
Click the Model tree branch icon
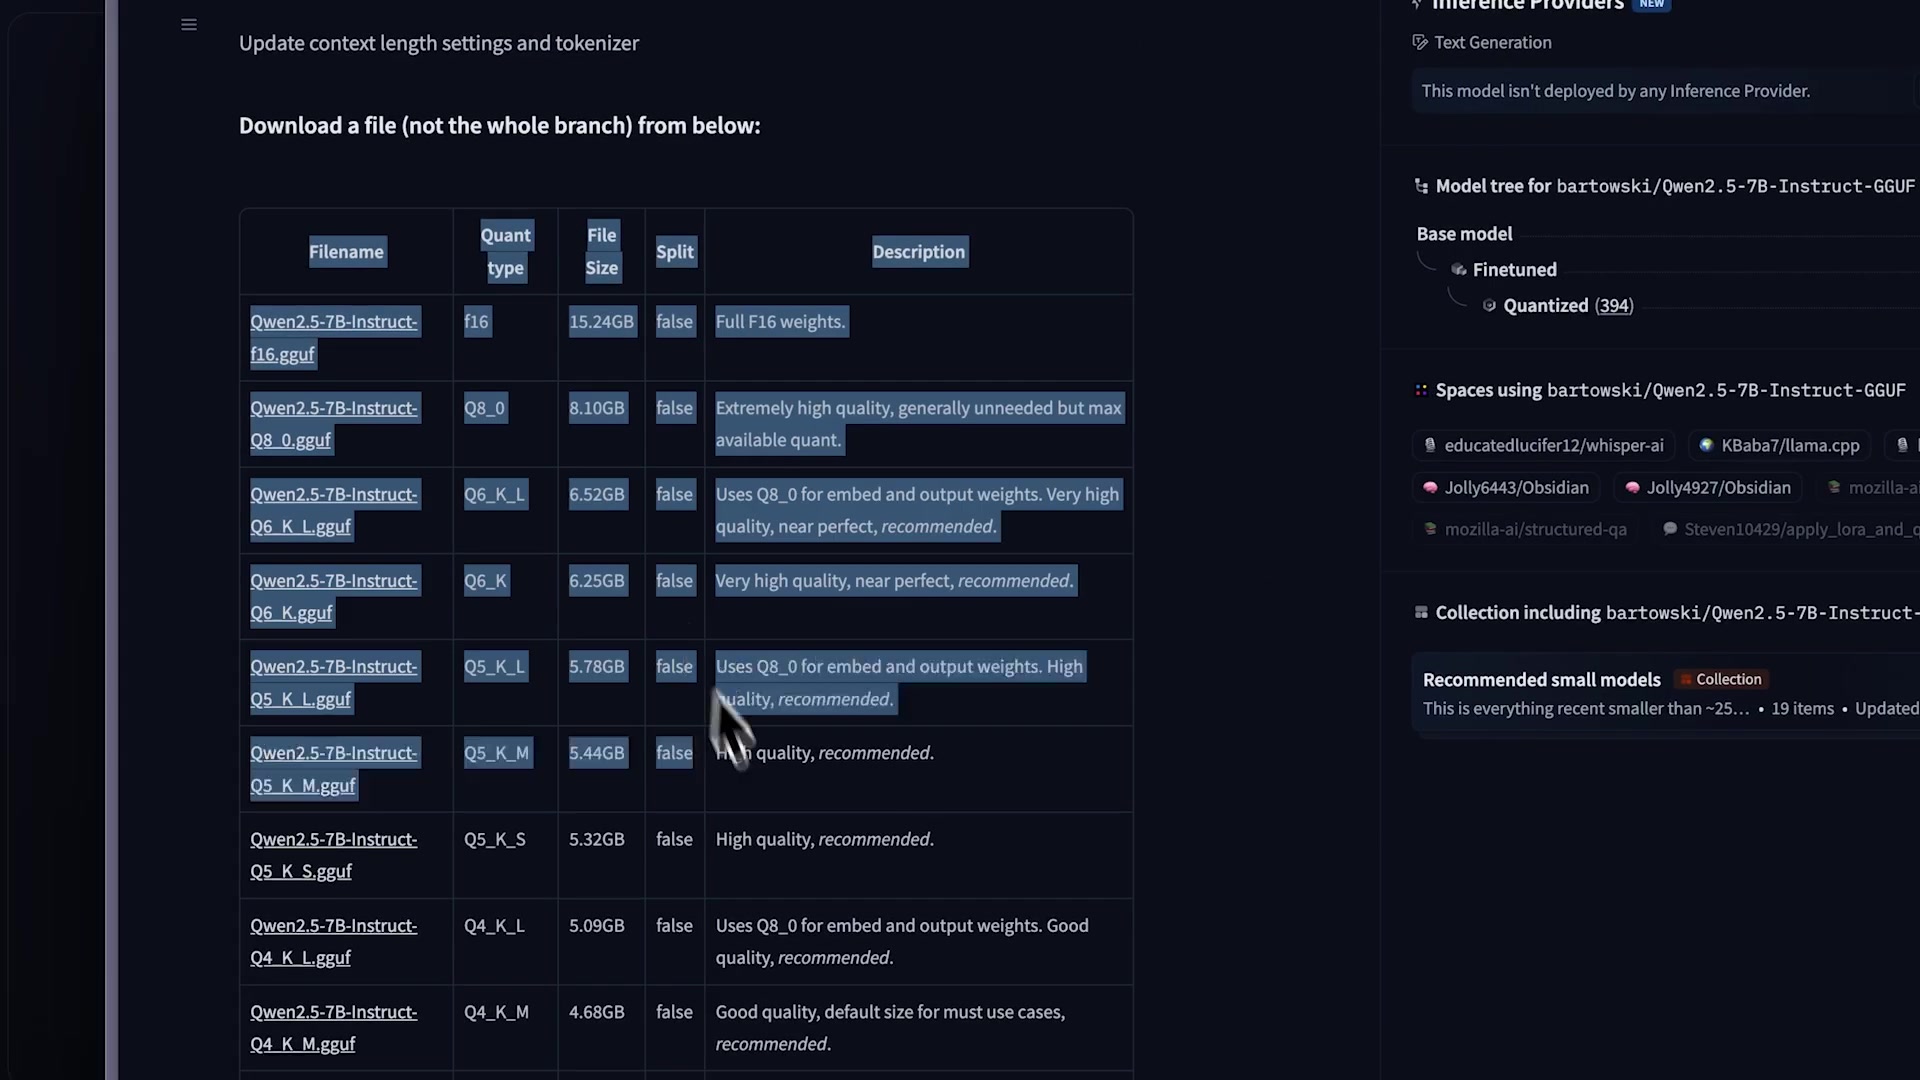point(1421,186)
